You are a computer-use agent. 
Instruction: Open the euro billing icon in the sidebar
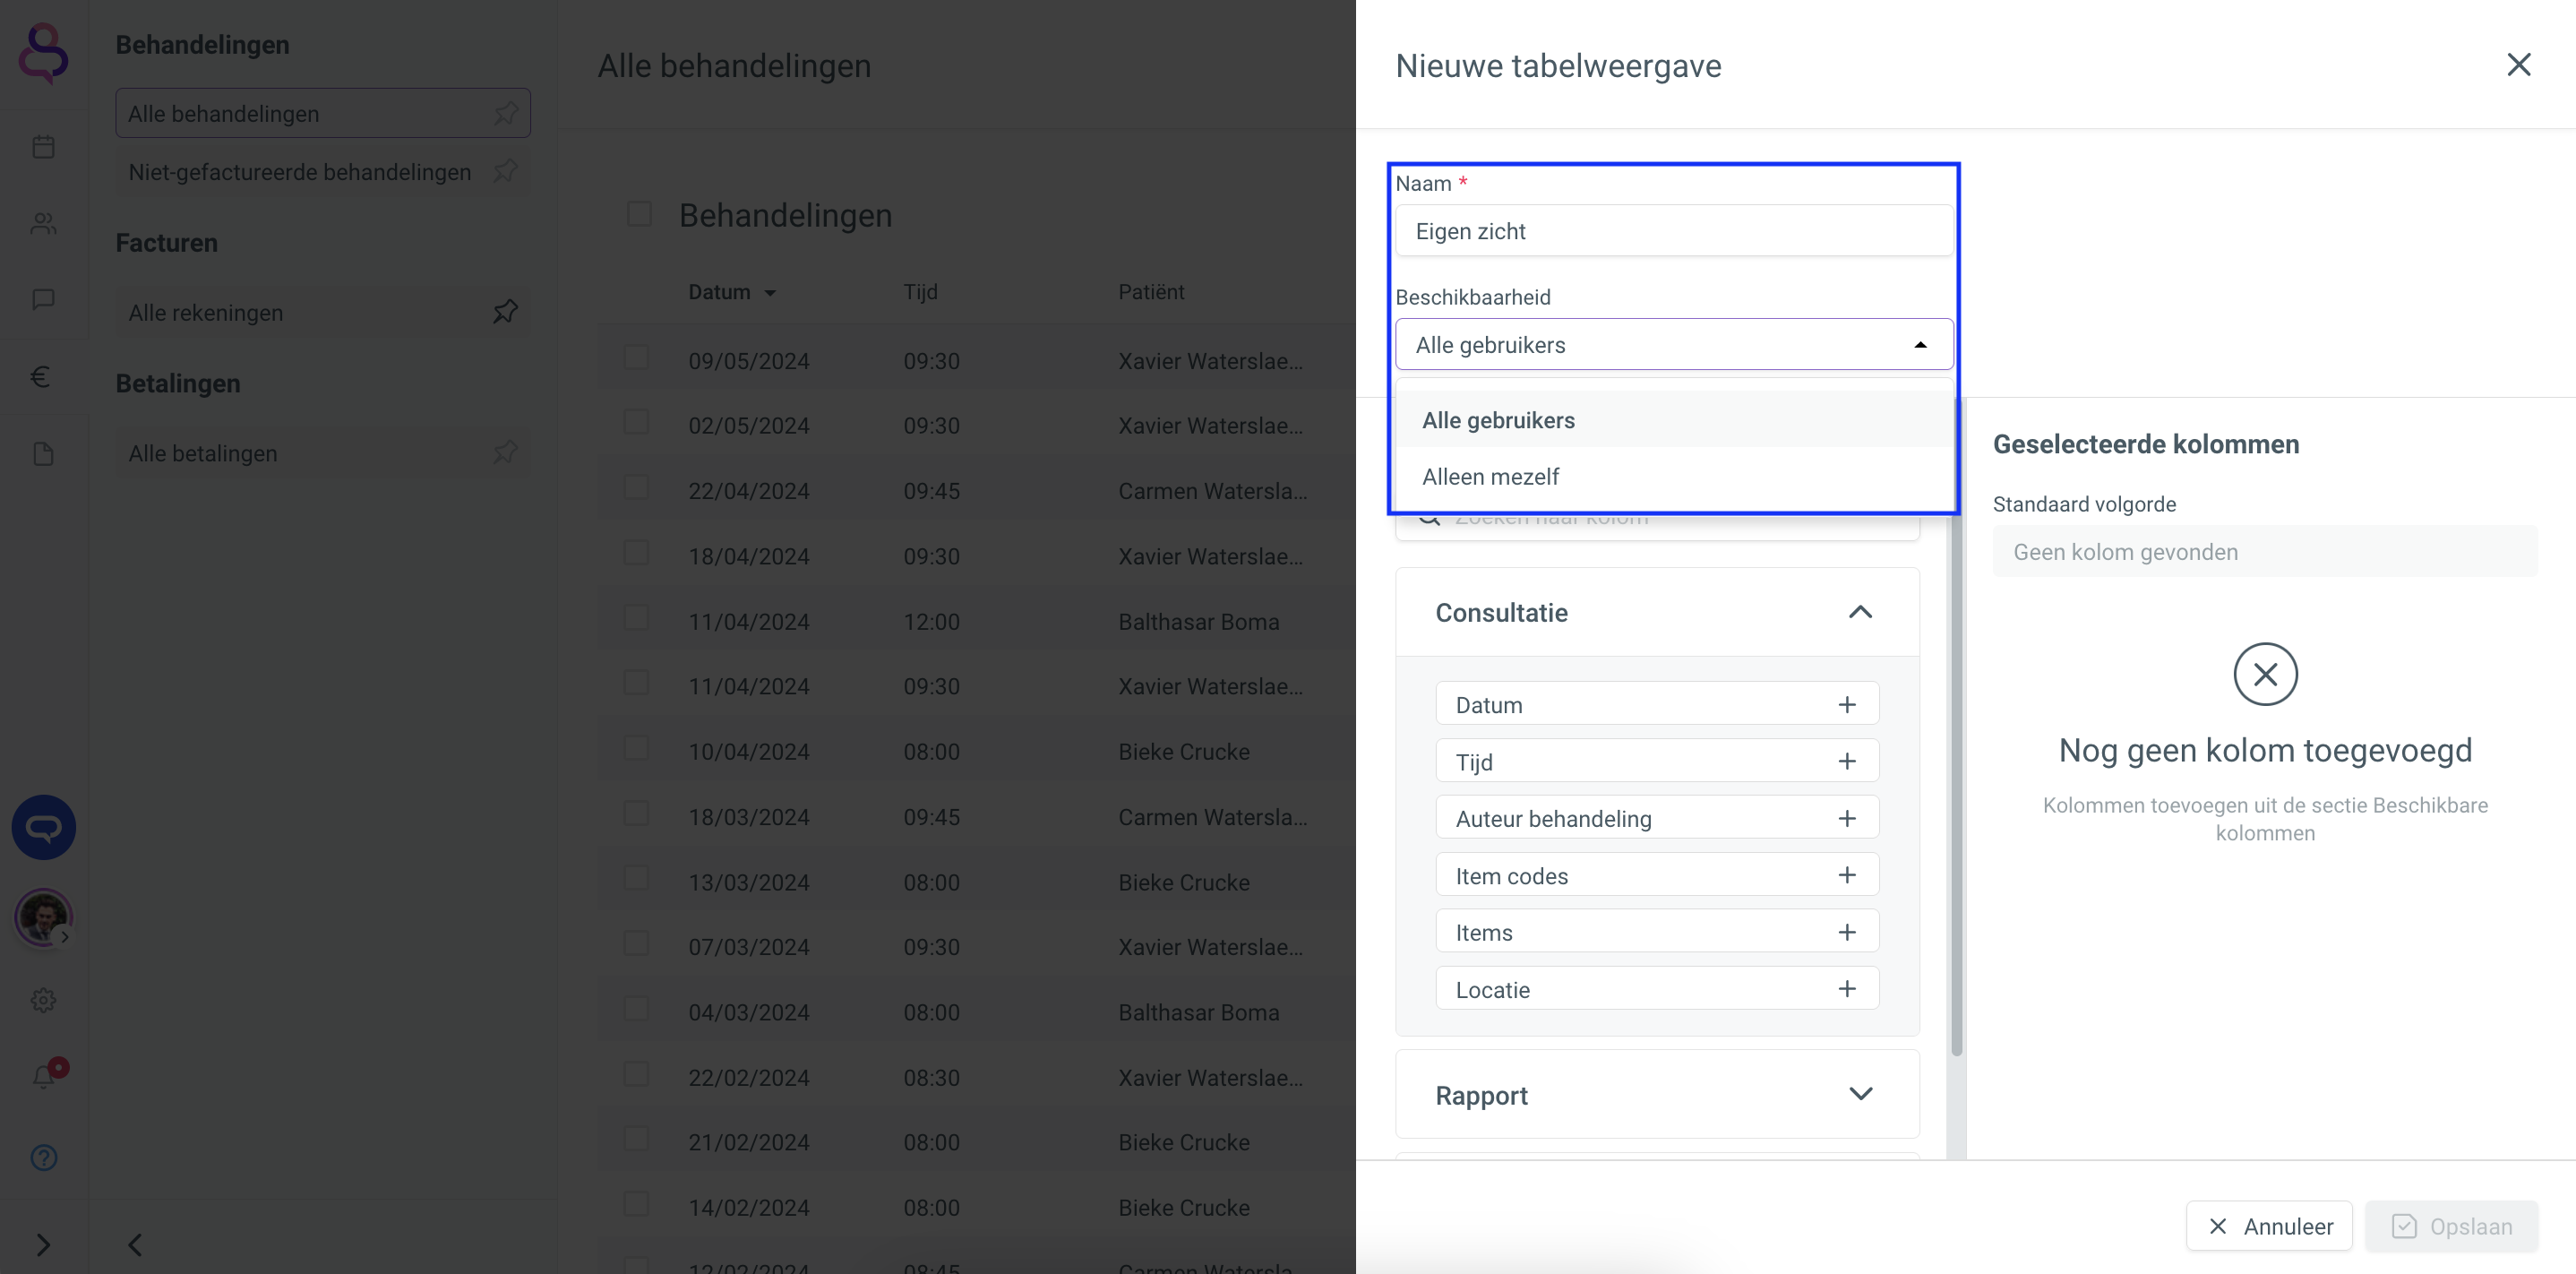41,376
